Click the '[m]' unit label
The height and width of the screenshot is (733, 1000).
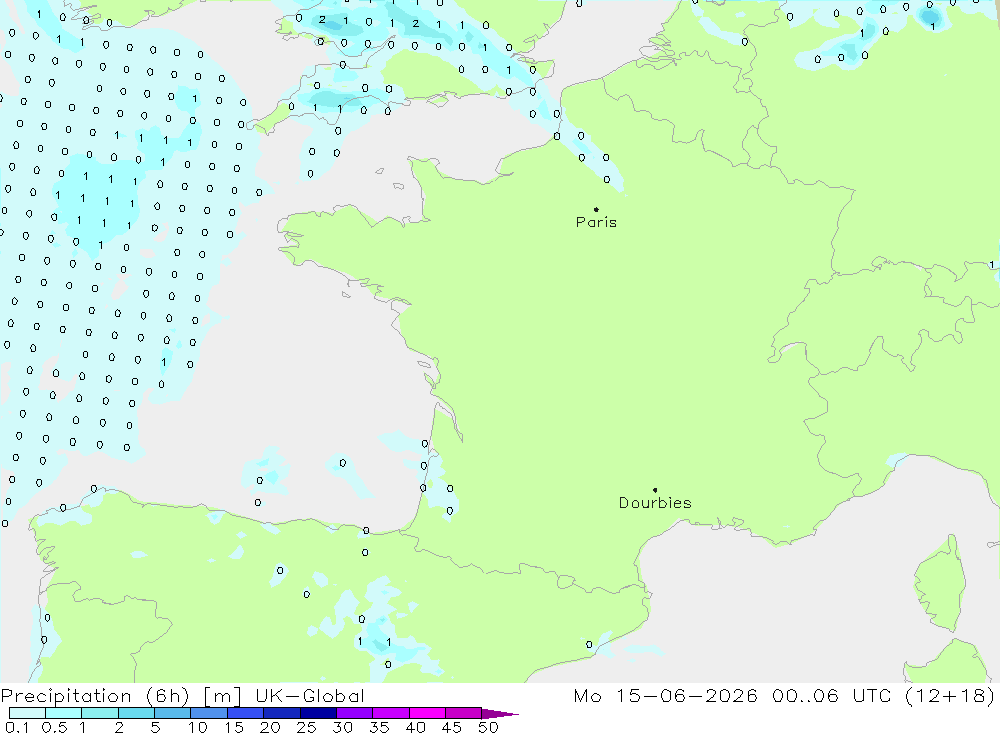click(x=222, y=696)
